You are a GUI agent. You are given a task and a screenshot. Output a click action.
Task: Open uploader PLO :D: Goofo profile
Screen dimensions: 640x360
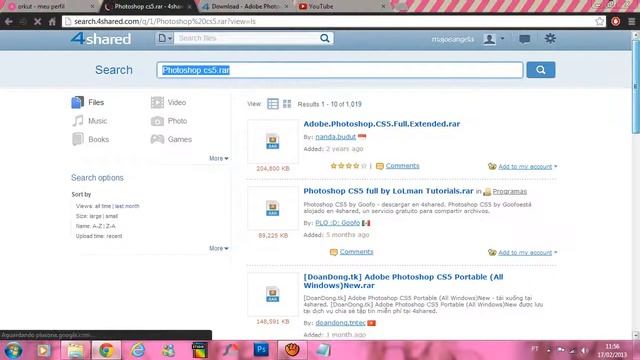pos(338,223)
